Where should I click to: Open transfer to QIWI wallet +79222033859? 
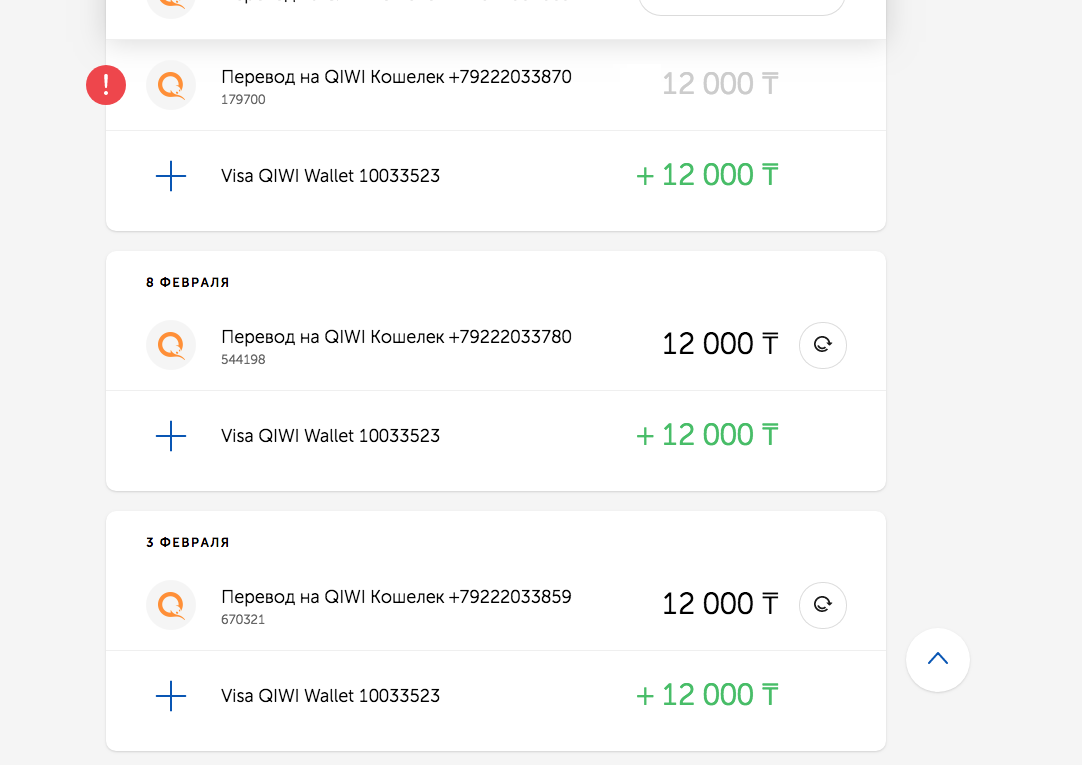[x=396, y=597]
